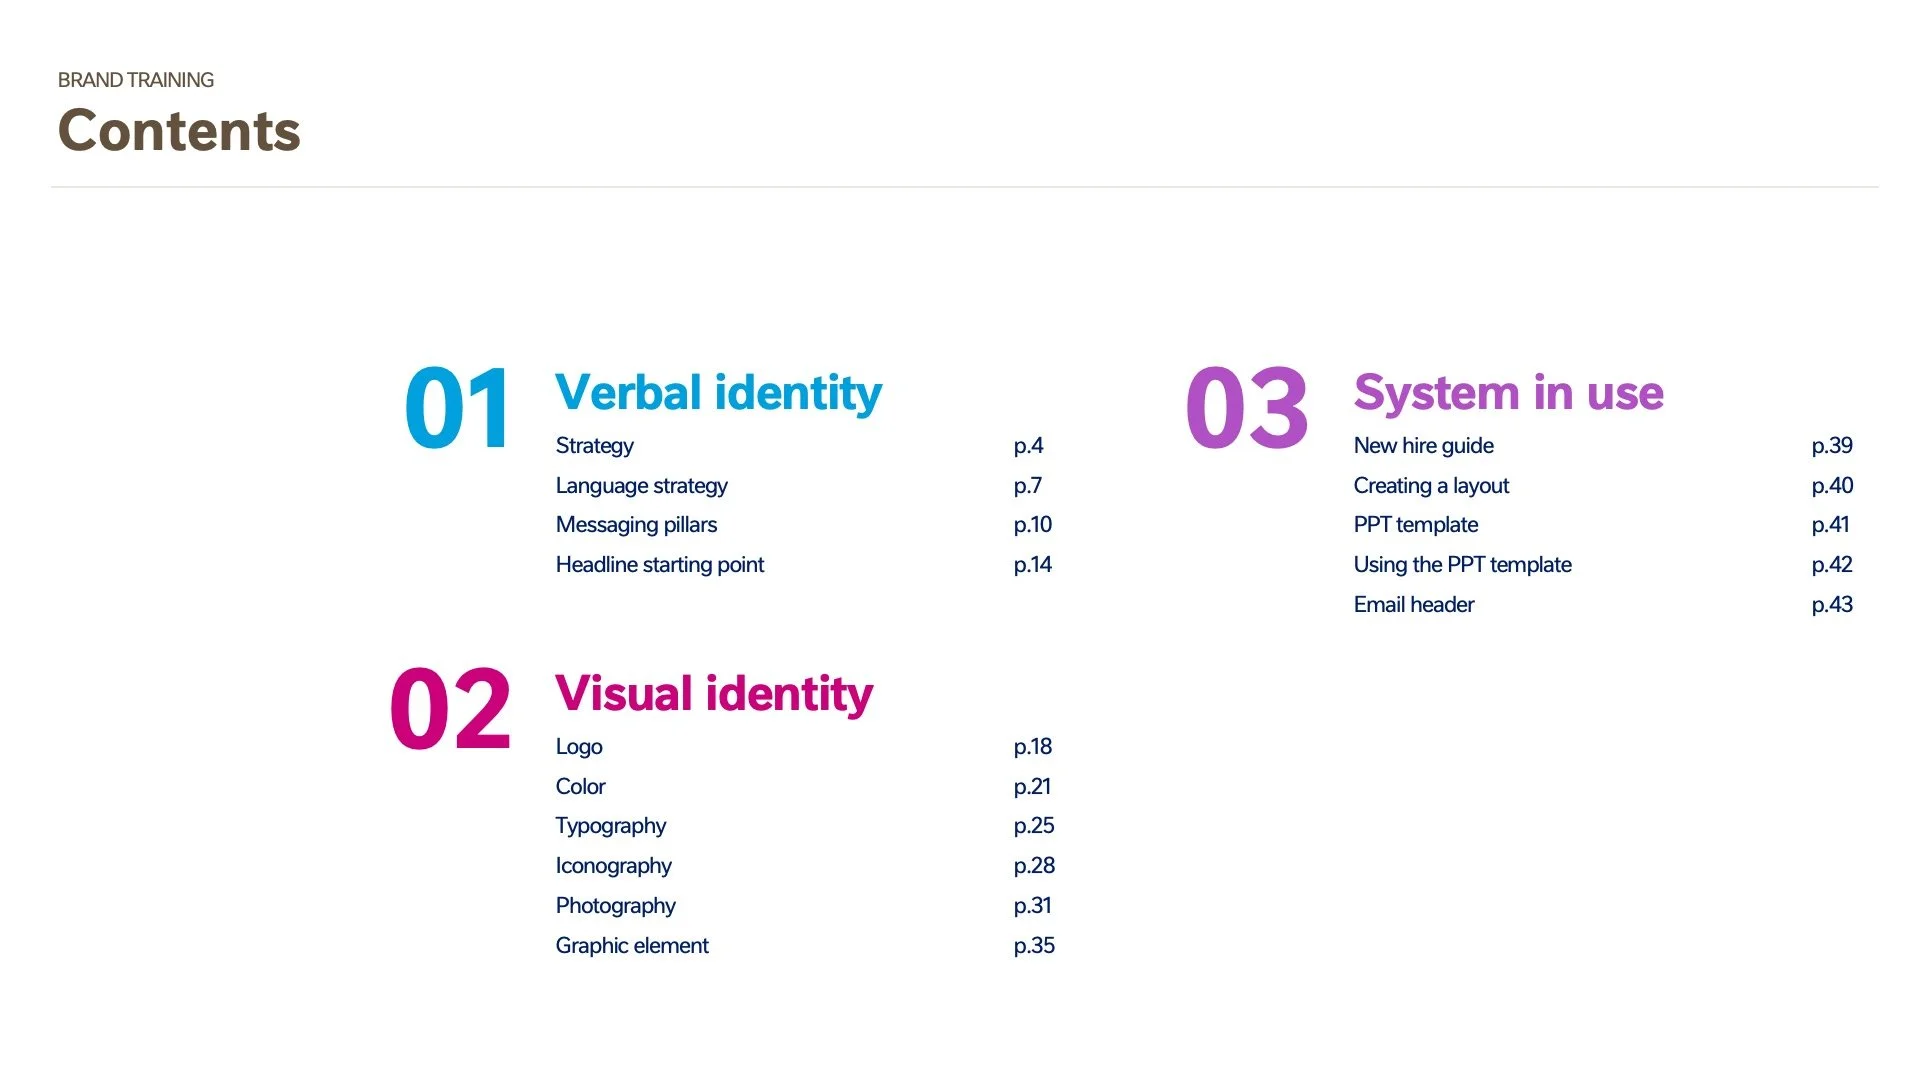The width and height of the screenshot is (1920, 1080).
Task: Click page number p.21
Action: pos(1031,787)
